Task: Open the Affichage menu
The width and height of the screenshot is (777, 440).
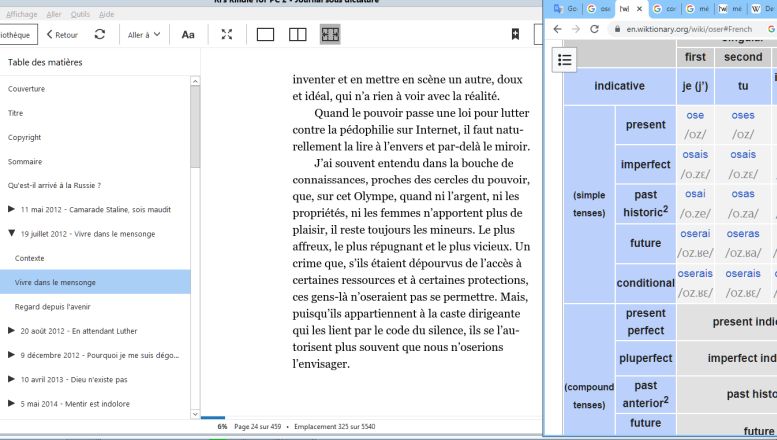Action: click(x=22, y=14)
